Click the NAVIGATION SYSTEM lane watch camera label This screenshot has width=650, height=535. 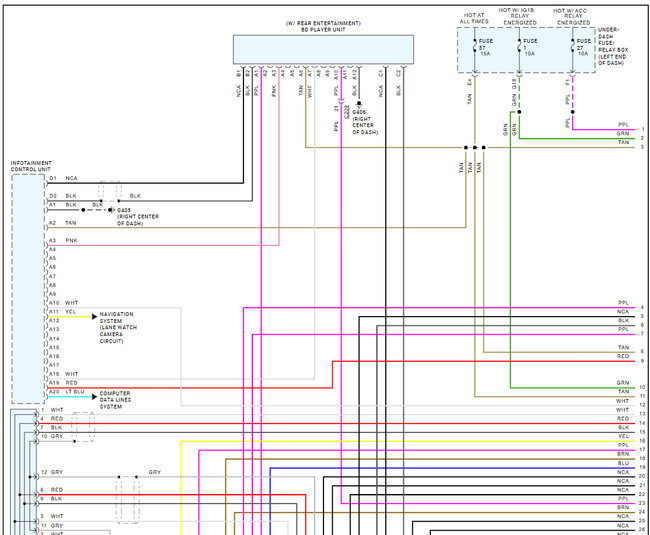[x=118, y=327]
